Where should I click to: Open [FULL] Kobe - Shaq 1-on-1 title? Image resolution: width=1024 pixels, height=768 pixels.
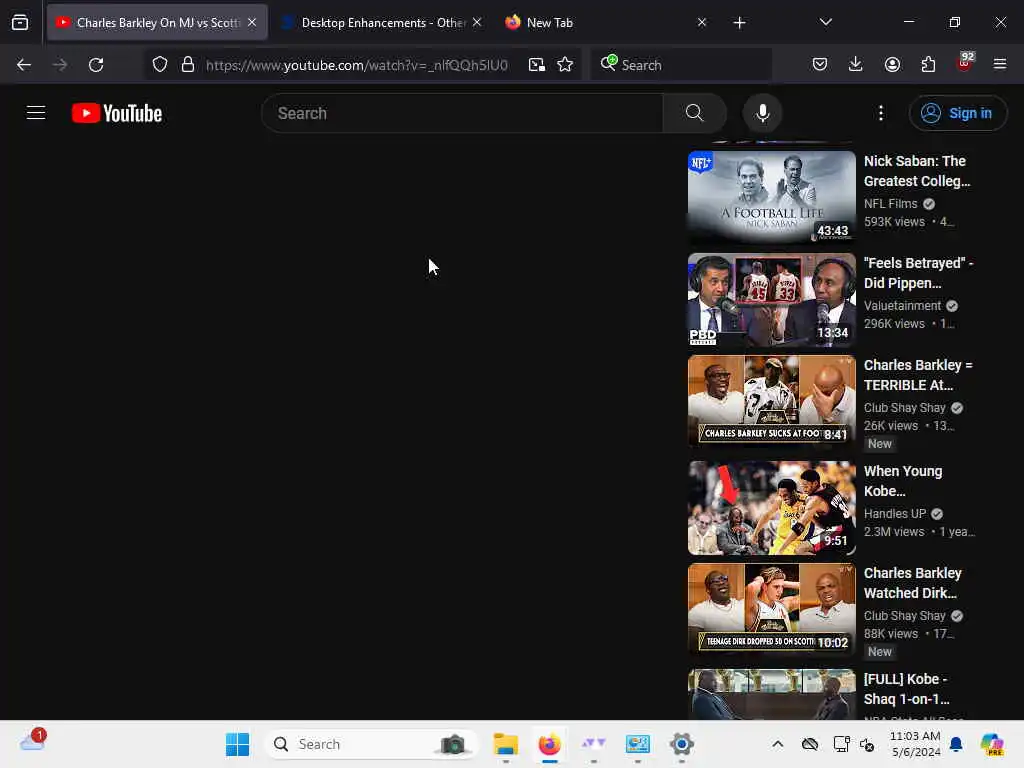pos(906,689)
